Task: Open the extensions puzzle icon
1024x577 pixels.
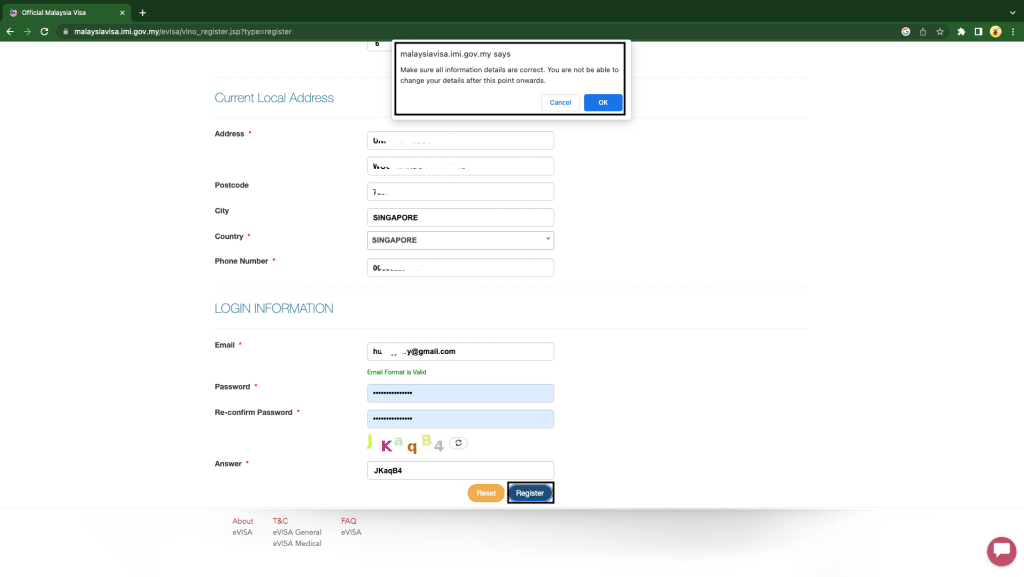Action: [961, 31]
